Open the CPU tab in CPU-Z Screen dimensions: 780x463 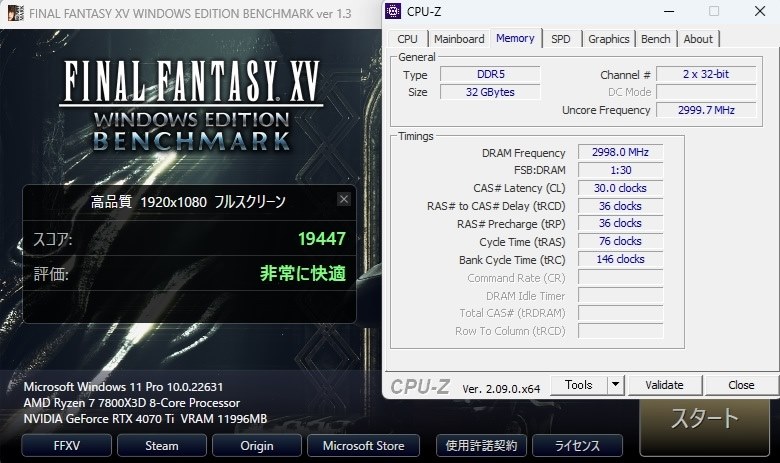407,39
